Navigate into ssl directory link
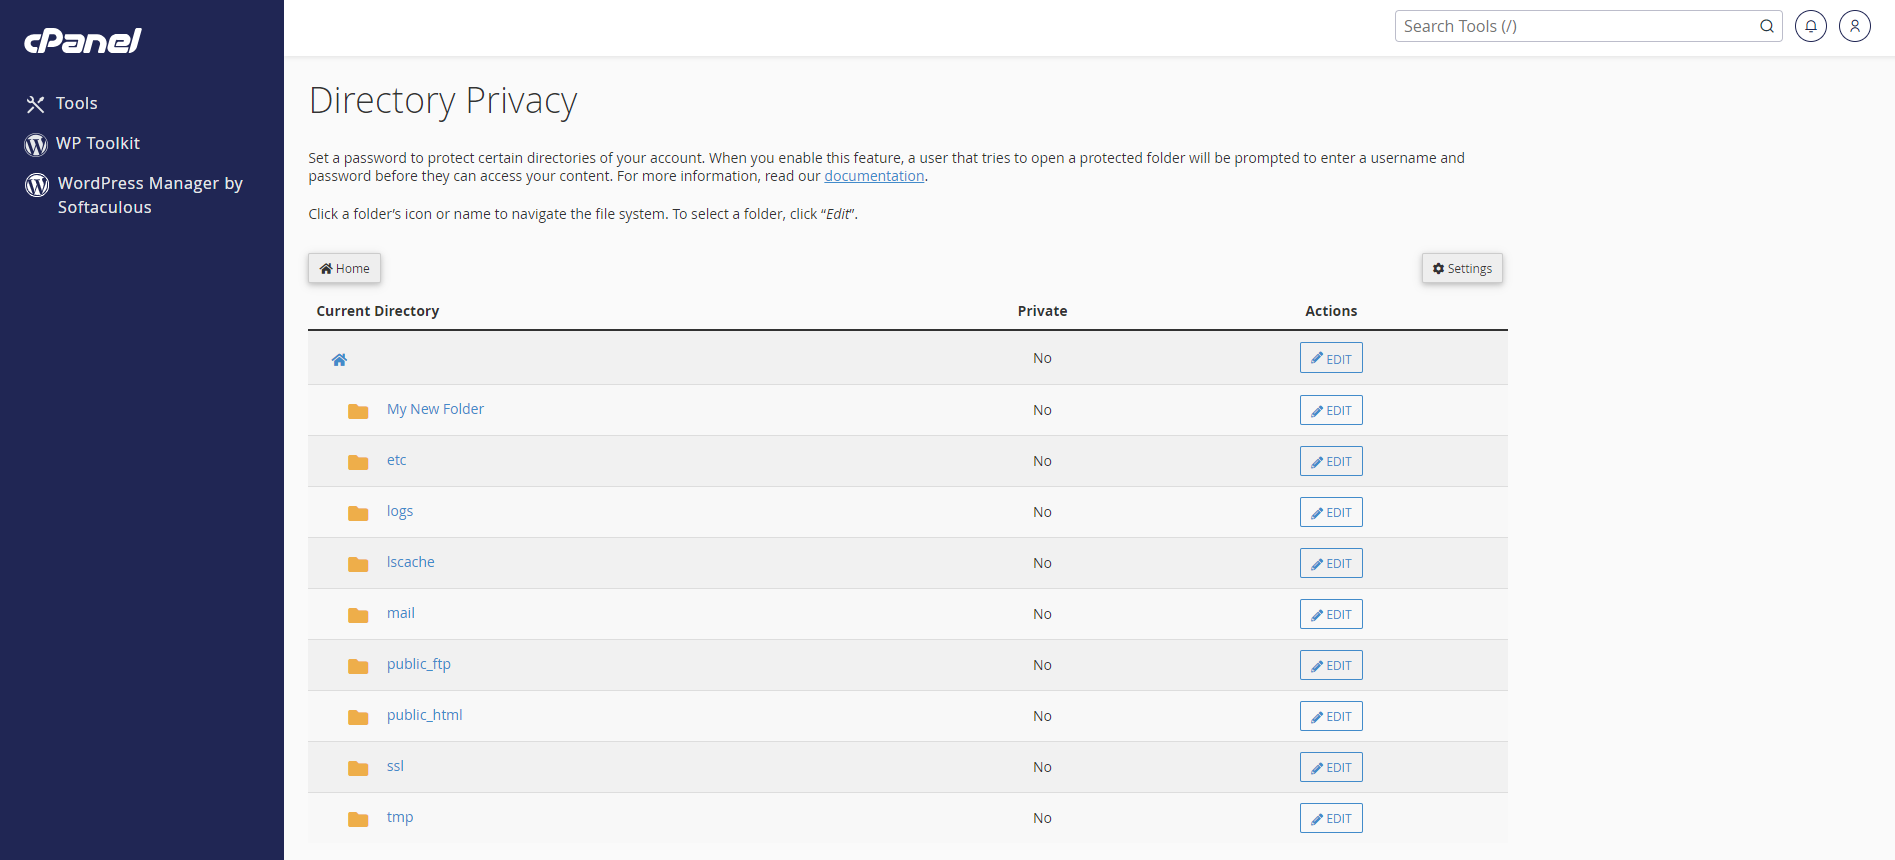The image size is (1895, 860). 395,766
